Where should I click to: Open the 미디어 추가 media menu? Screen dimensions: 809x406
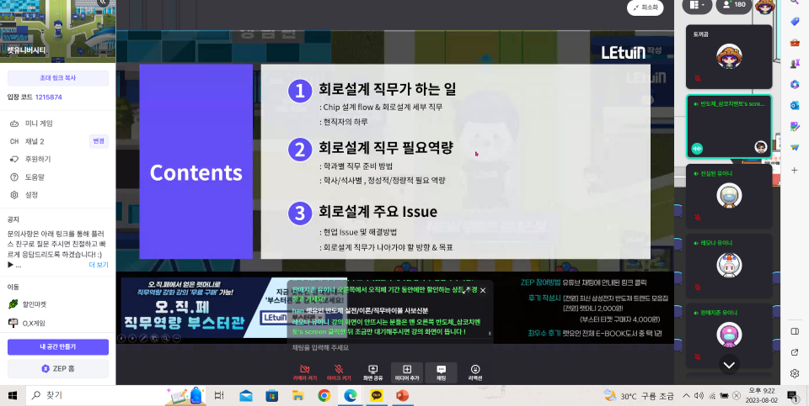pyautogui.click(x=407, y=372)
